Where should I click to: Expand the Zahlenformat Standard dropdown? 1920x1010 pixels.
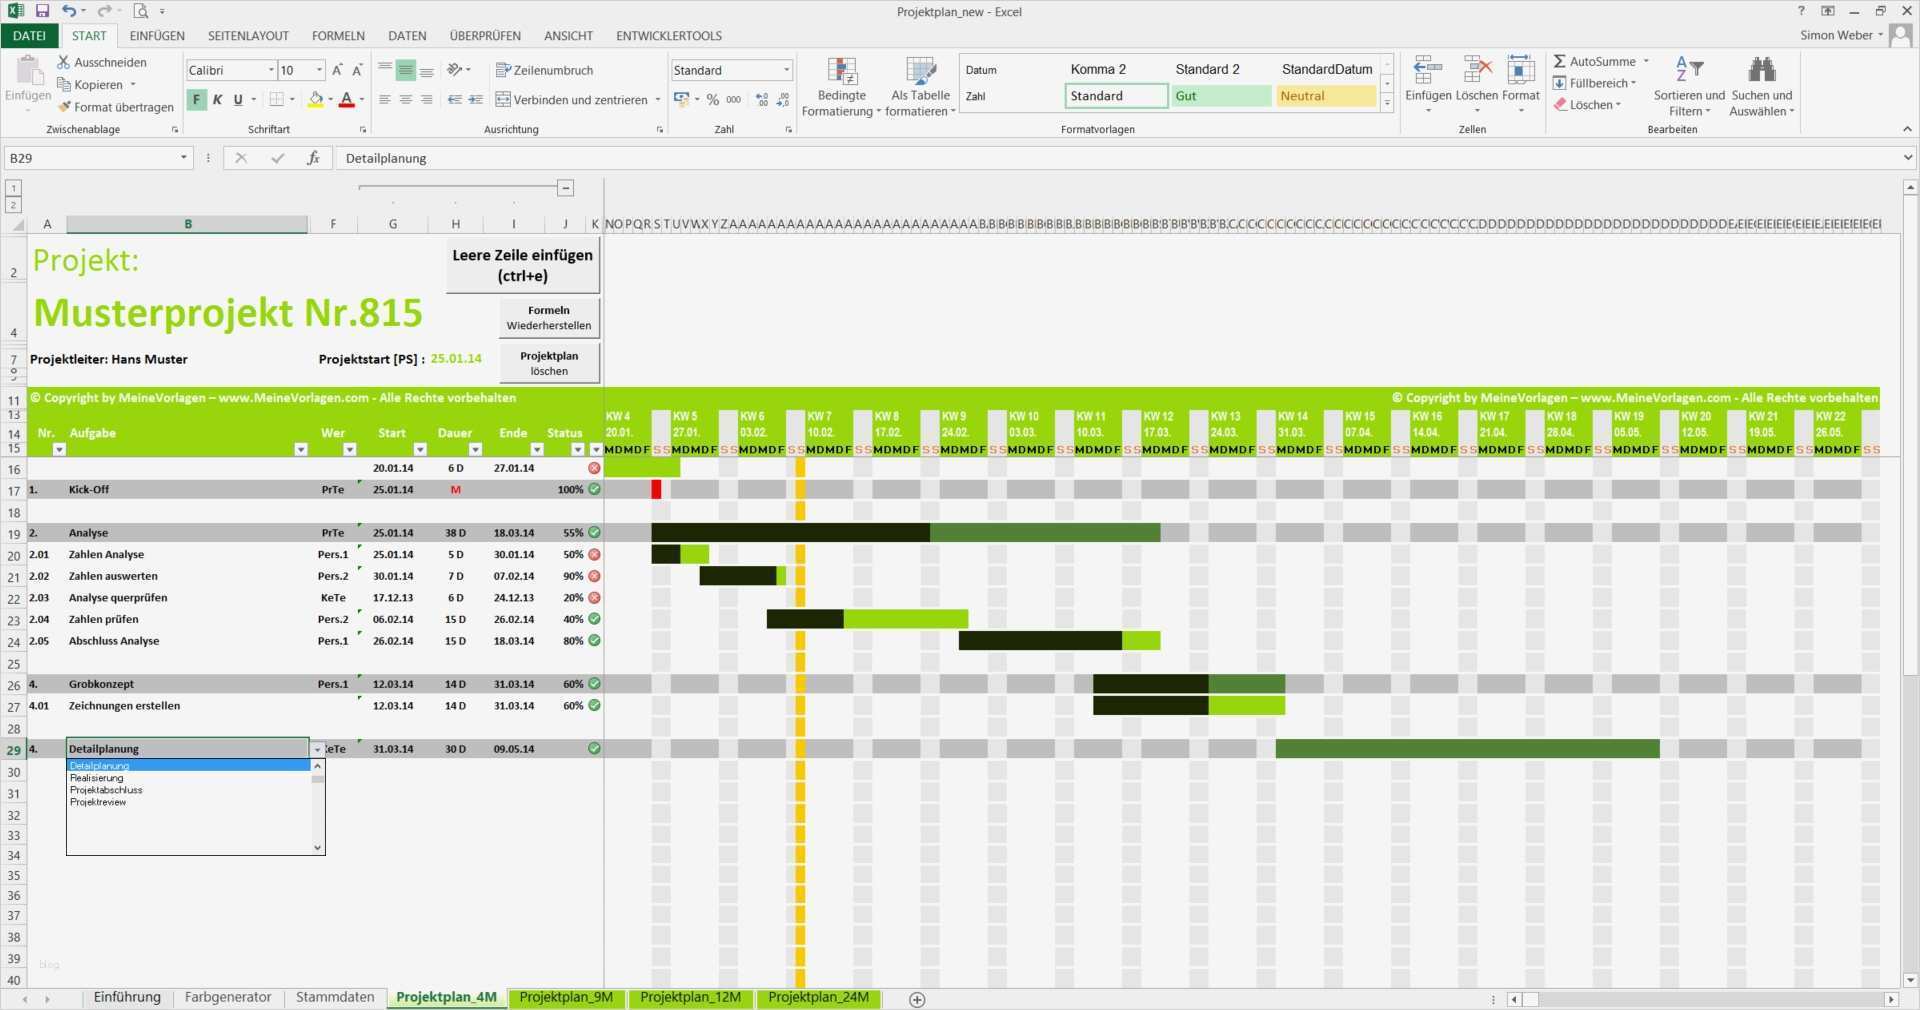point(783,70)
